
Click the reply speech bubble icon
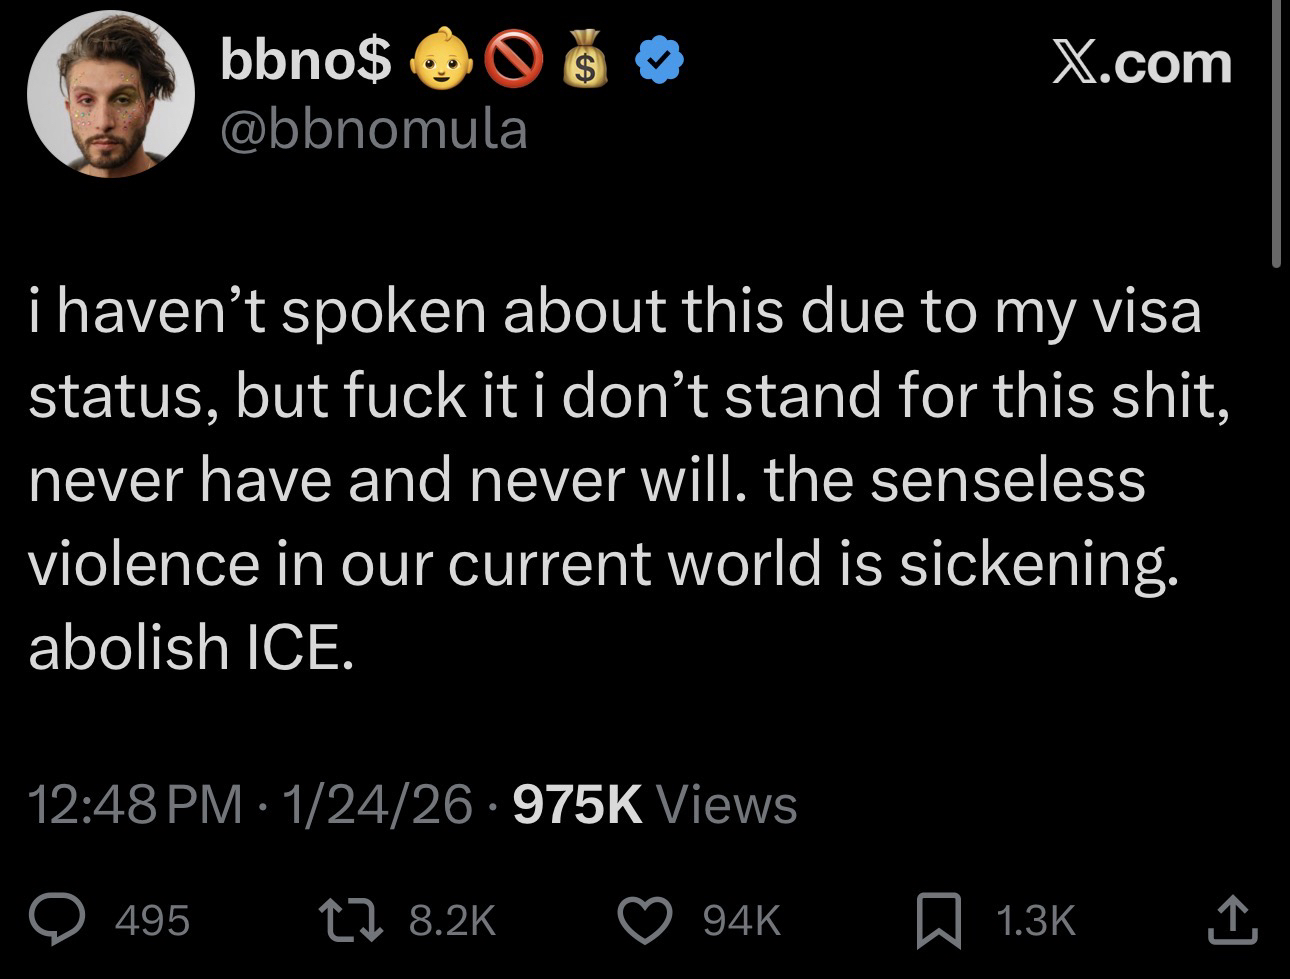click(x=60, y=920)
